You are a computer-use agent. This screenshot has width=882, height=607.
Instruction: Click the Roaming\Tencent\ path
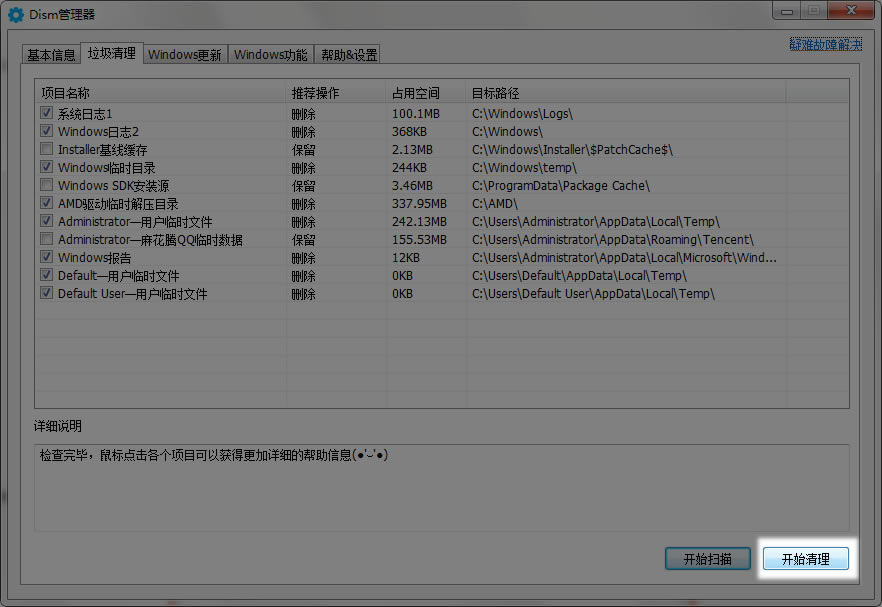[613, 240]
